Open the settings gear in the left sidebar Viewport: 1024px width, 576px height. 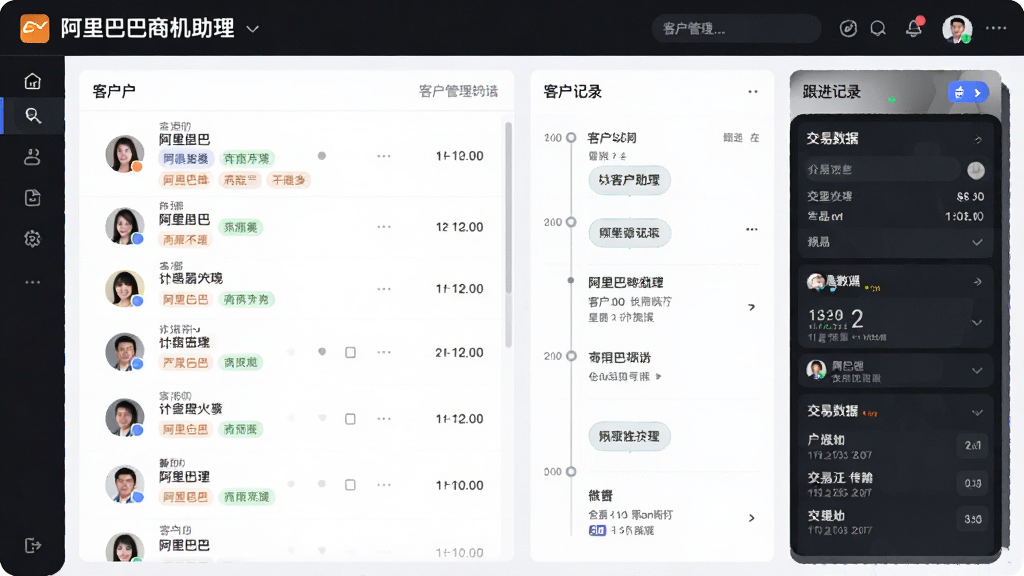pos(33,239)
